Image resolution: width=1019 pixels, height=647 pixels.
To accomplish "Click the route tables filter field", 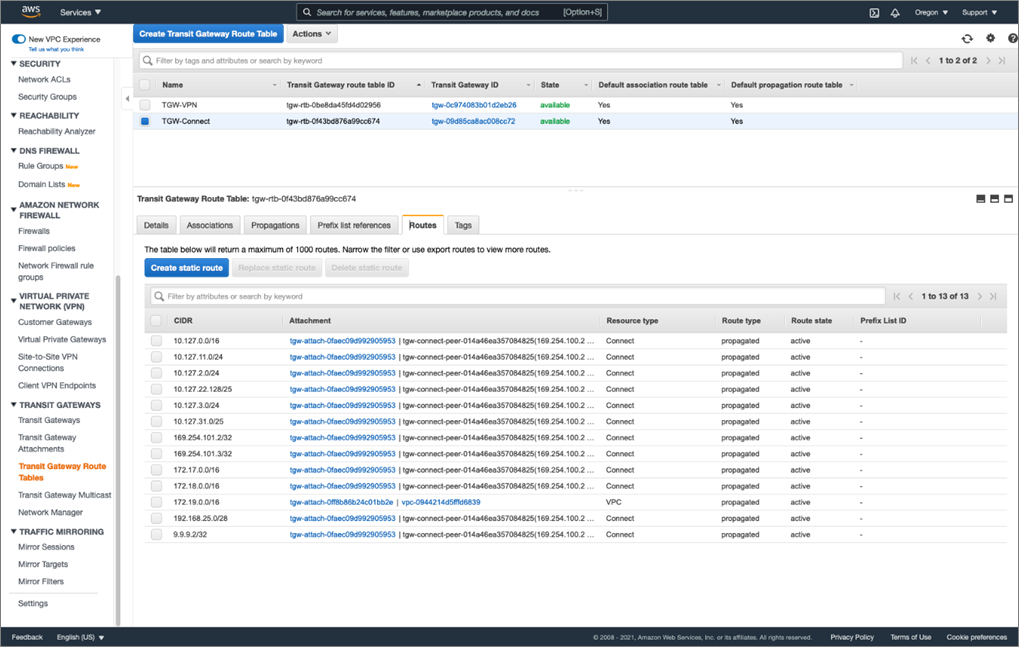I will pyautogui.click(x=521, y=60).
